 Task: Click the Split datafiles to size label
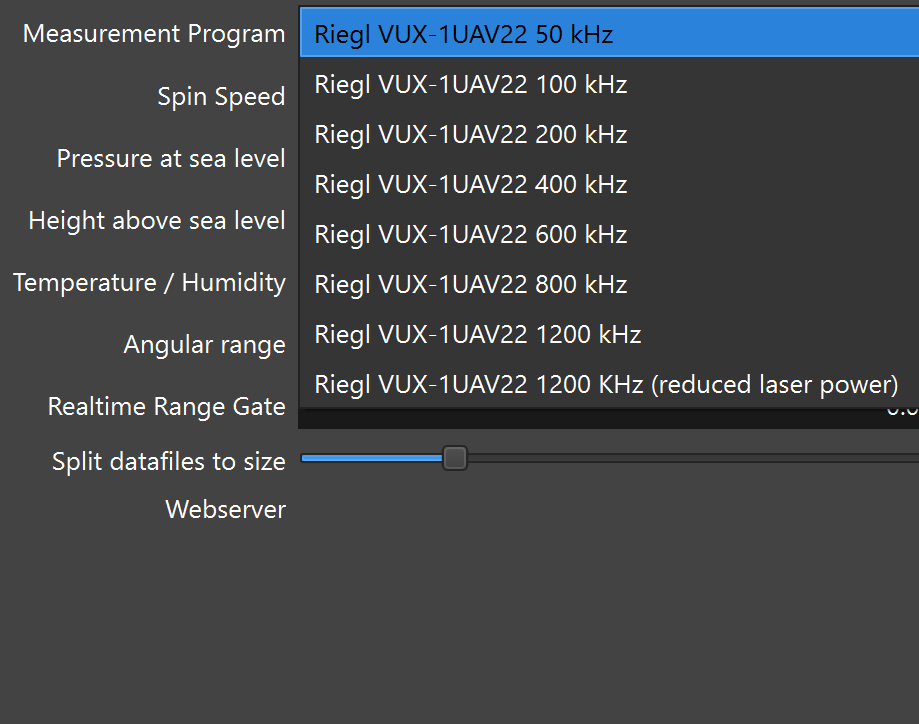(168, 461)
